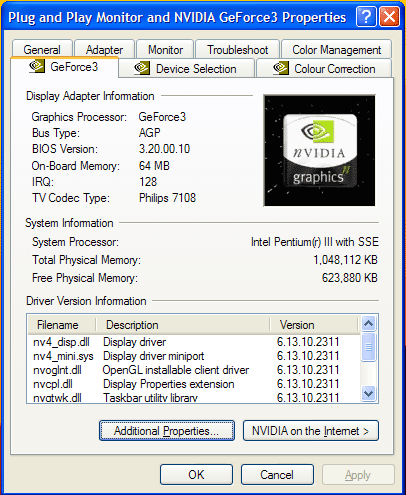Select the Monitor tab
The height and width of the screenshot is (495, 406).
pos(165,50)
